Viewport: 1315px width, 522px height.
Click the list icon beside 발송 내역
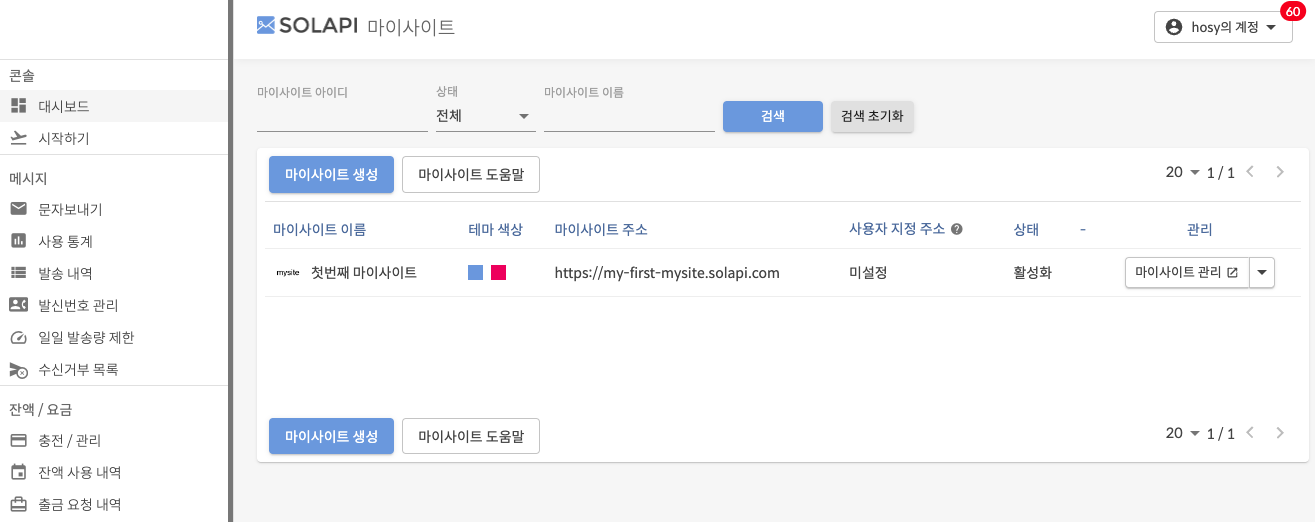[18, 273]
